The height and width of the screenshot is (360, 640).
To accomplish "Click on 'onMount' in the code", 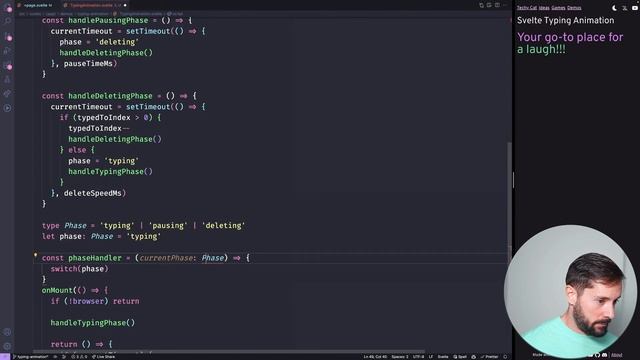I will [57, 291].
